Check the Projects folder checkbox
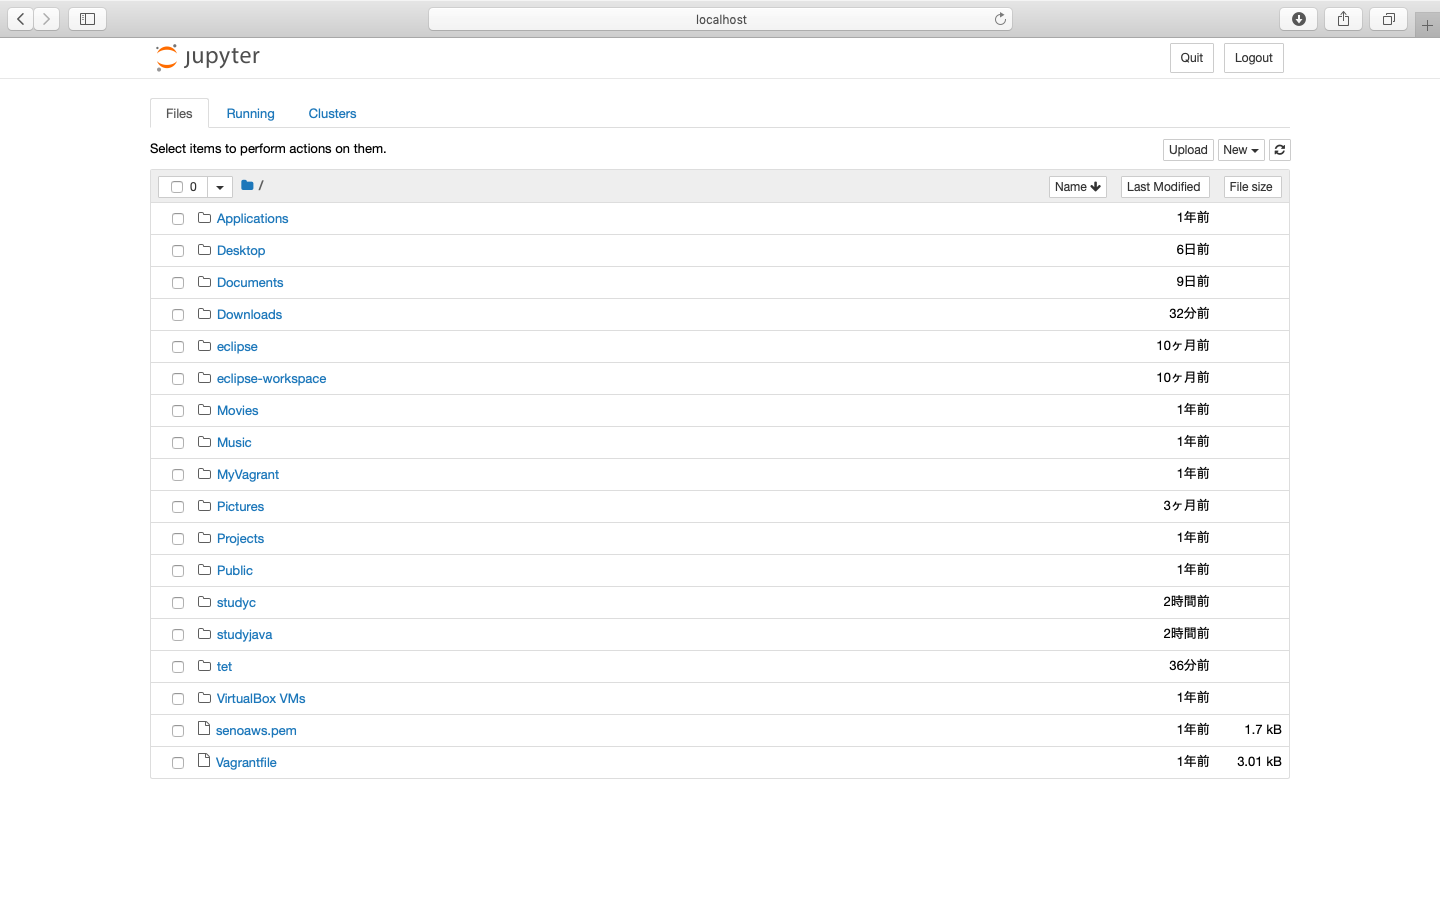The image size is (1440, 900). pos(178,539)
